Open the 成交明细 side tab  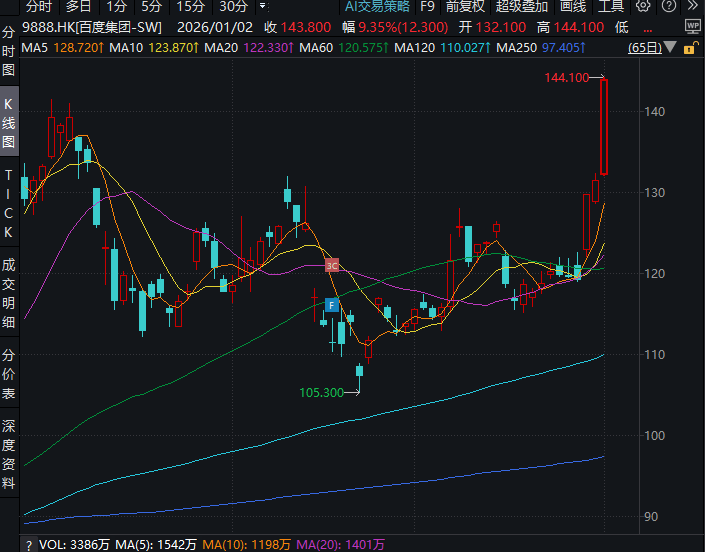pos(9,293)
